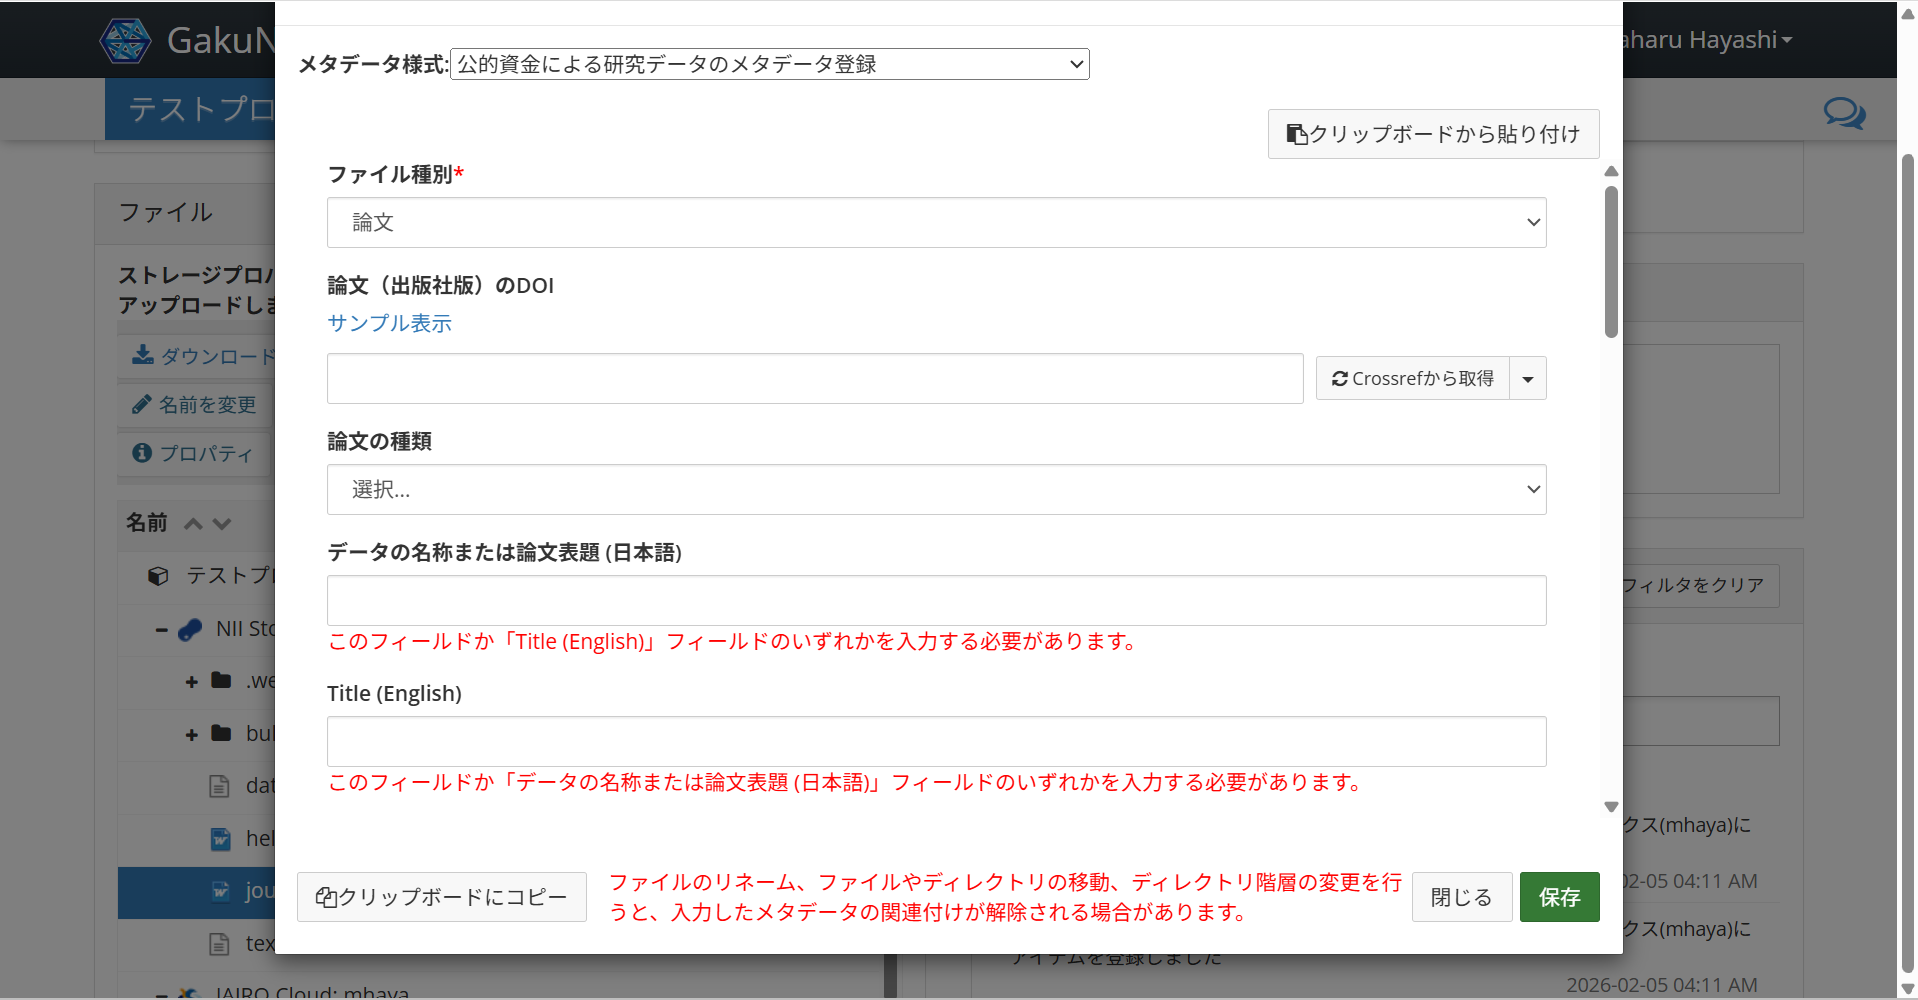Image resolution: width=1918 pixels, height=1000 pixels.
Task: Click the 保存 save button
Action: coord(1559,897)
